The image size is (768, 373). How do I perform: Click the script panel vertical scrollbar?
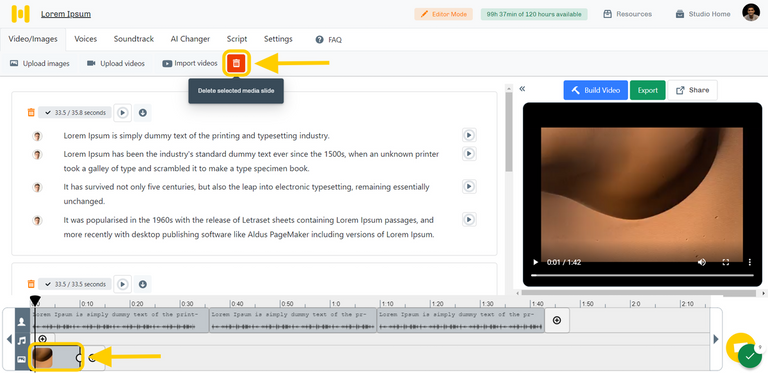(508, 132)
